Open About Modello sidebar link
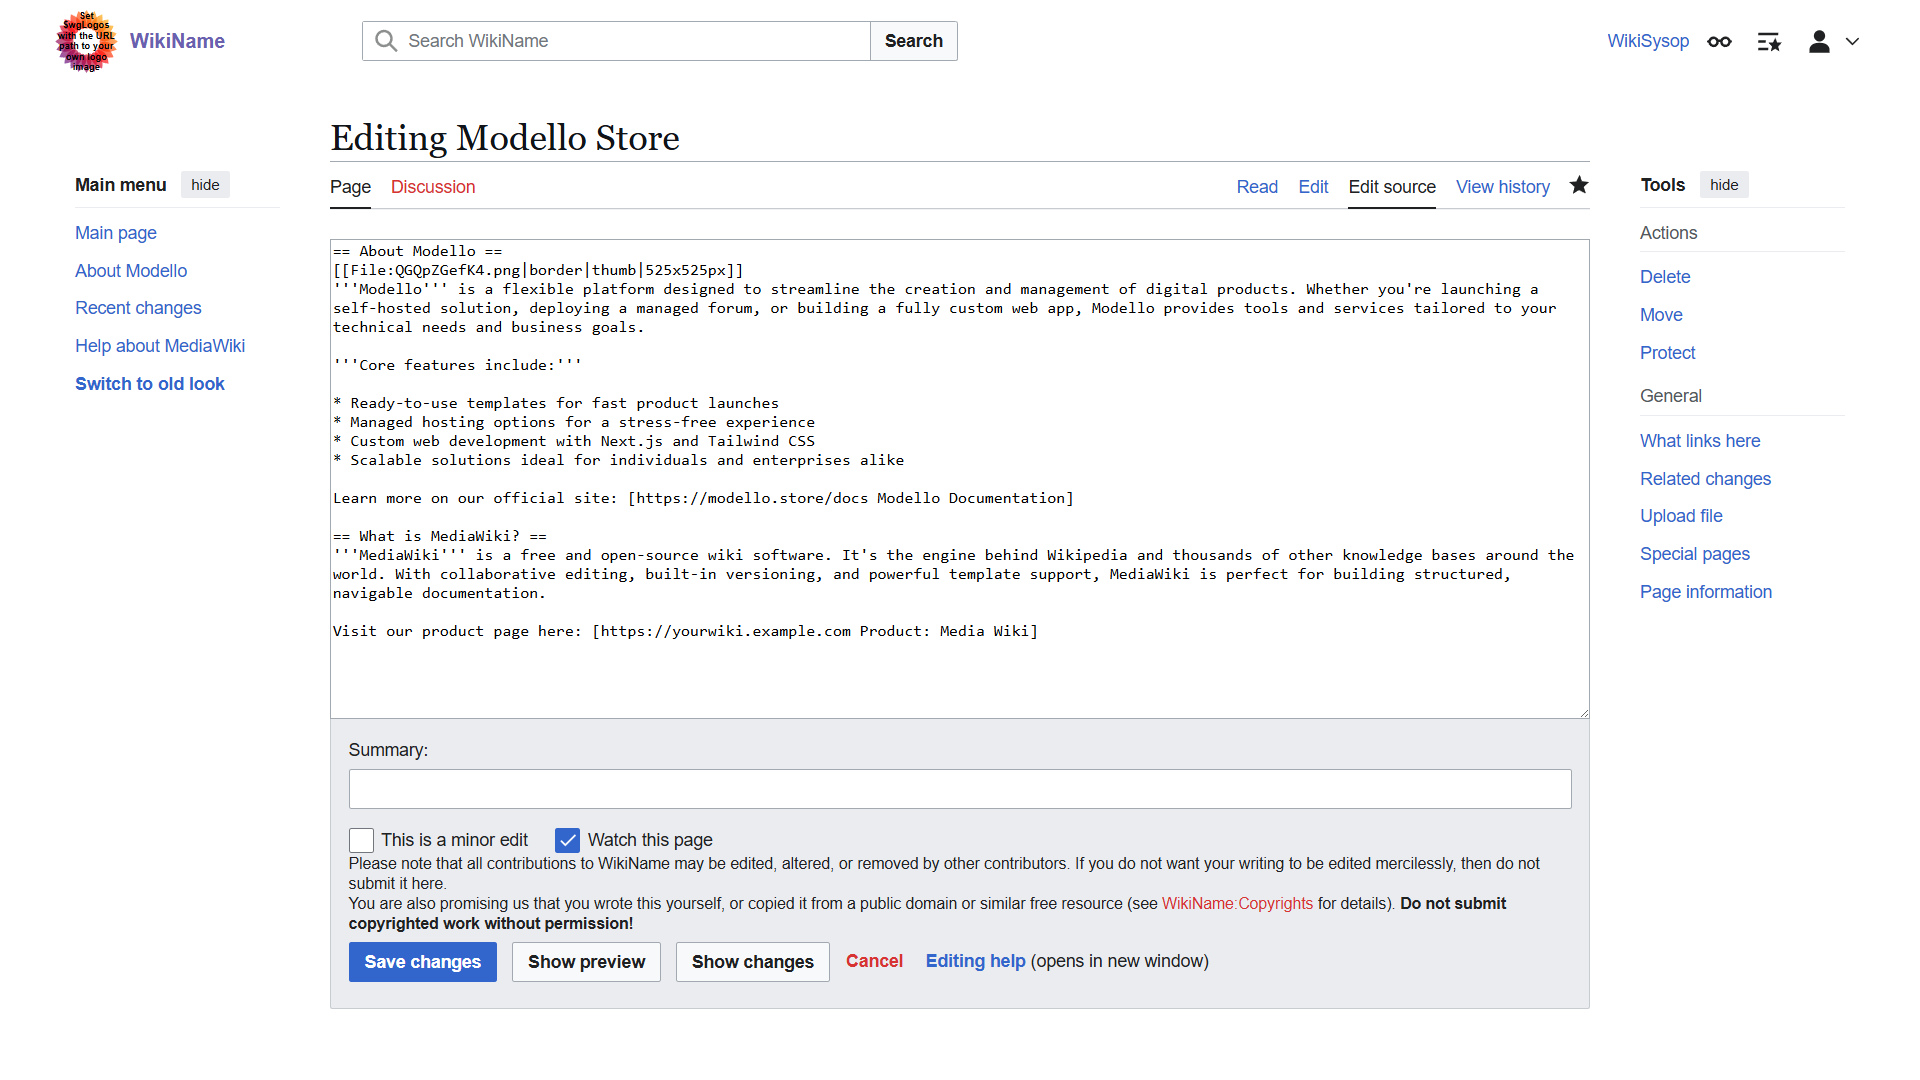The width and height of the screenshot is (1920, 1080). 131,271
